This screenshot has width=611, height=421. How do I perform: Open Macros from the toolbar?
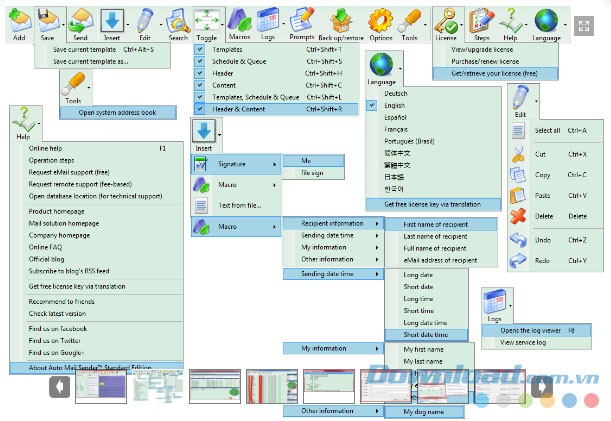coord(238,20)
